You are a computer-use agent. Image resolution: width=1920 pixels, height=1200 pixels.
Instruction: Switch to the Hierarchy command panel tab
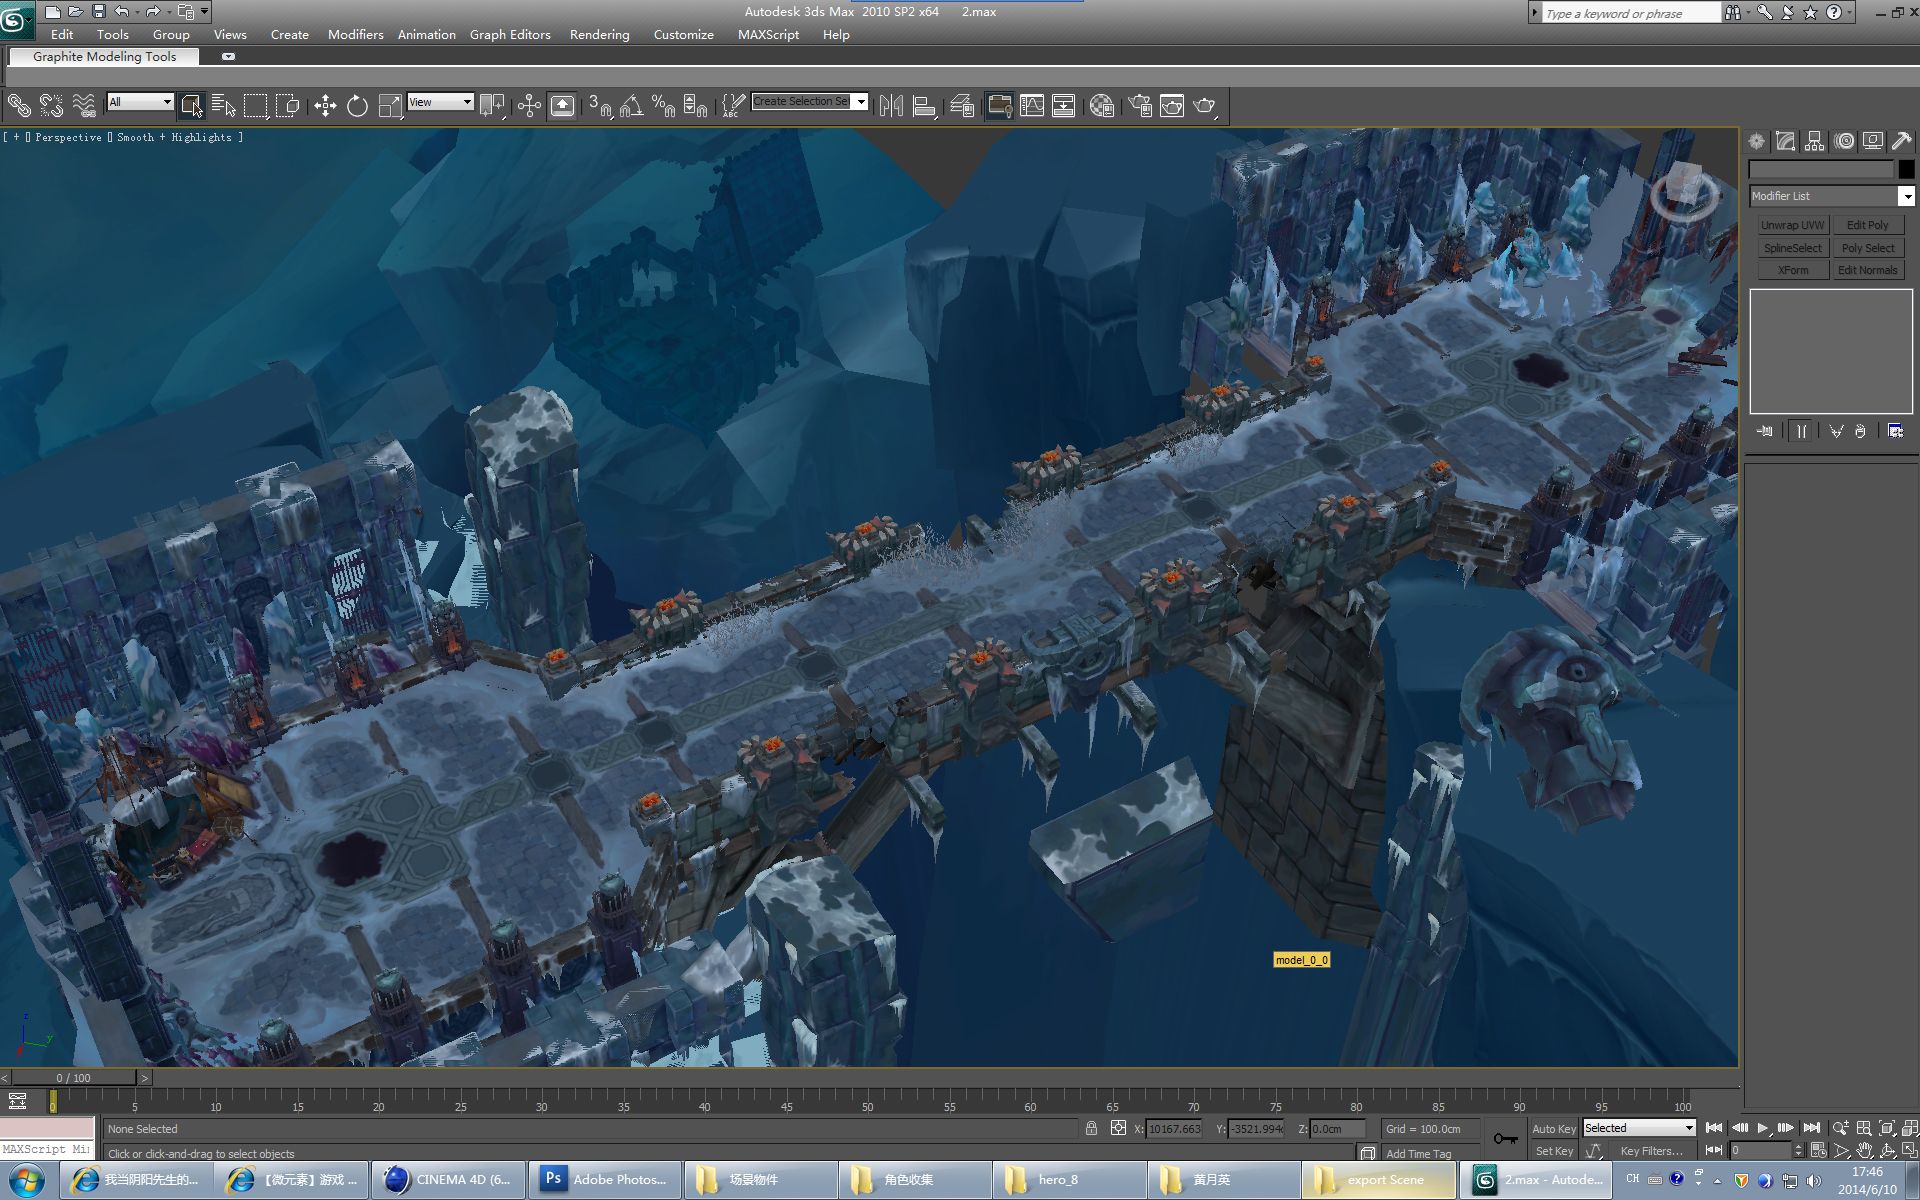pos(1814,141)
